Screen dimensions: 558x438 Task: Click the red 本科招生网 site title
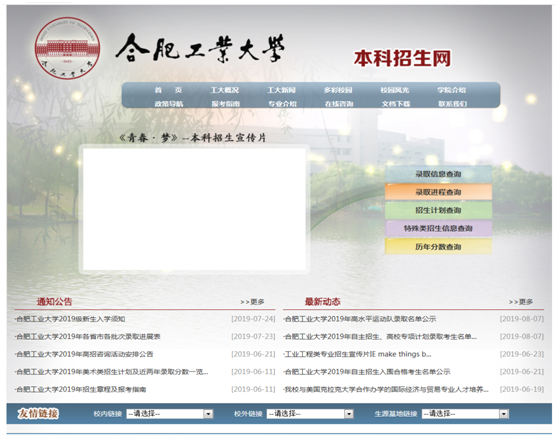(402, 58)
